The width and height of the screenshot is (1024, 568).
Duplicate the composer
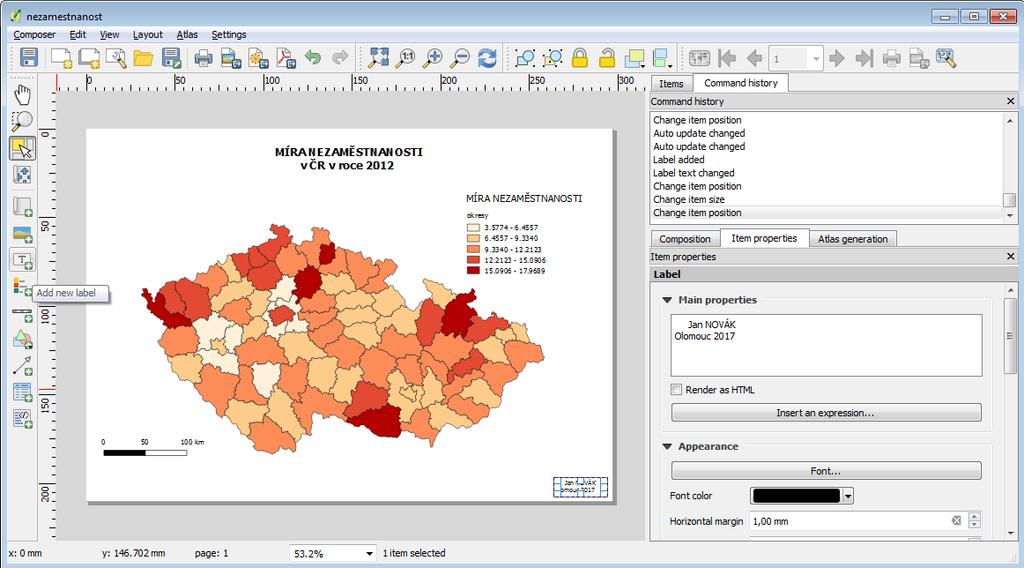89,58
